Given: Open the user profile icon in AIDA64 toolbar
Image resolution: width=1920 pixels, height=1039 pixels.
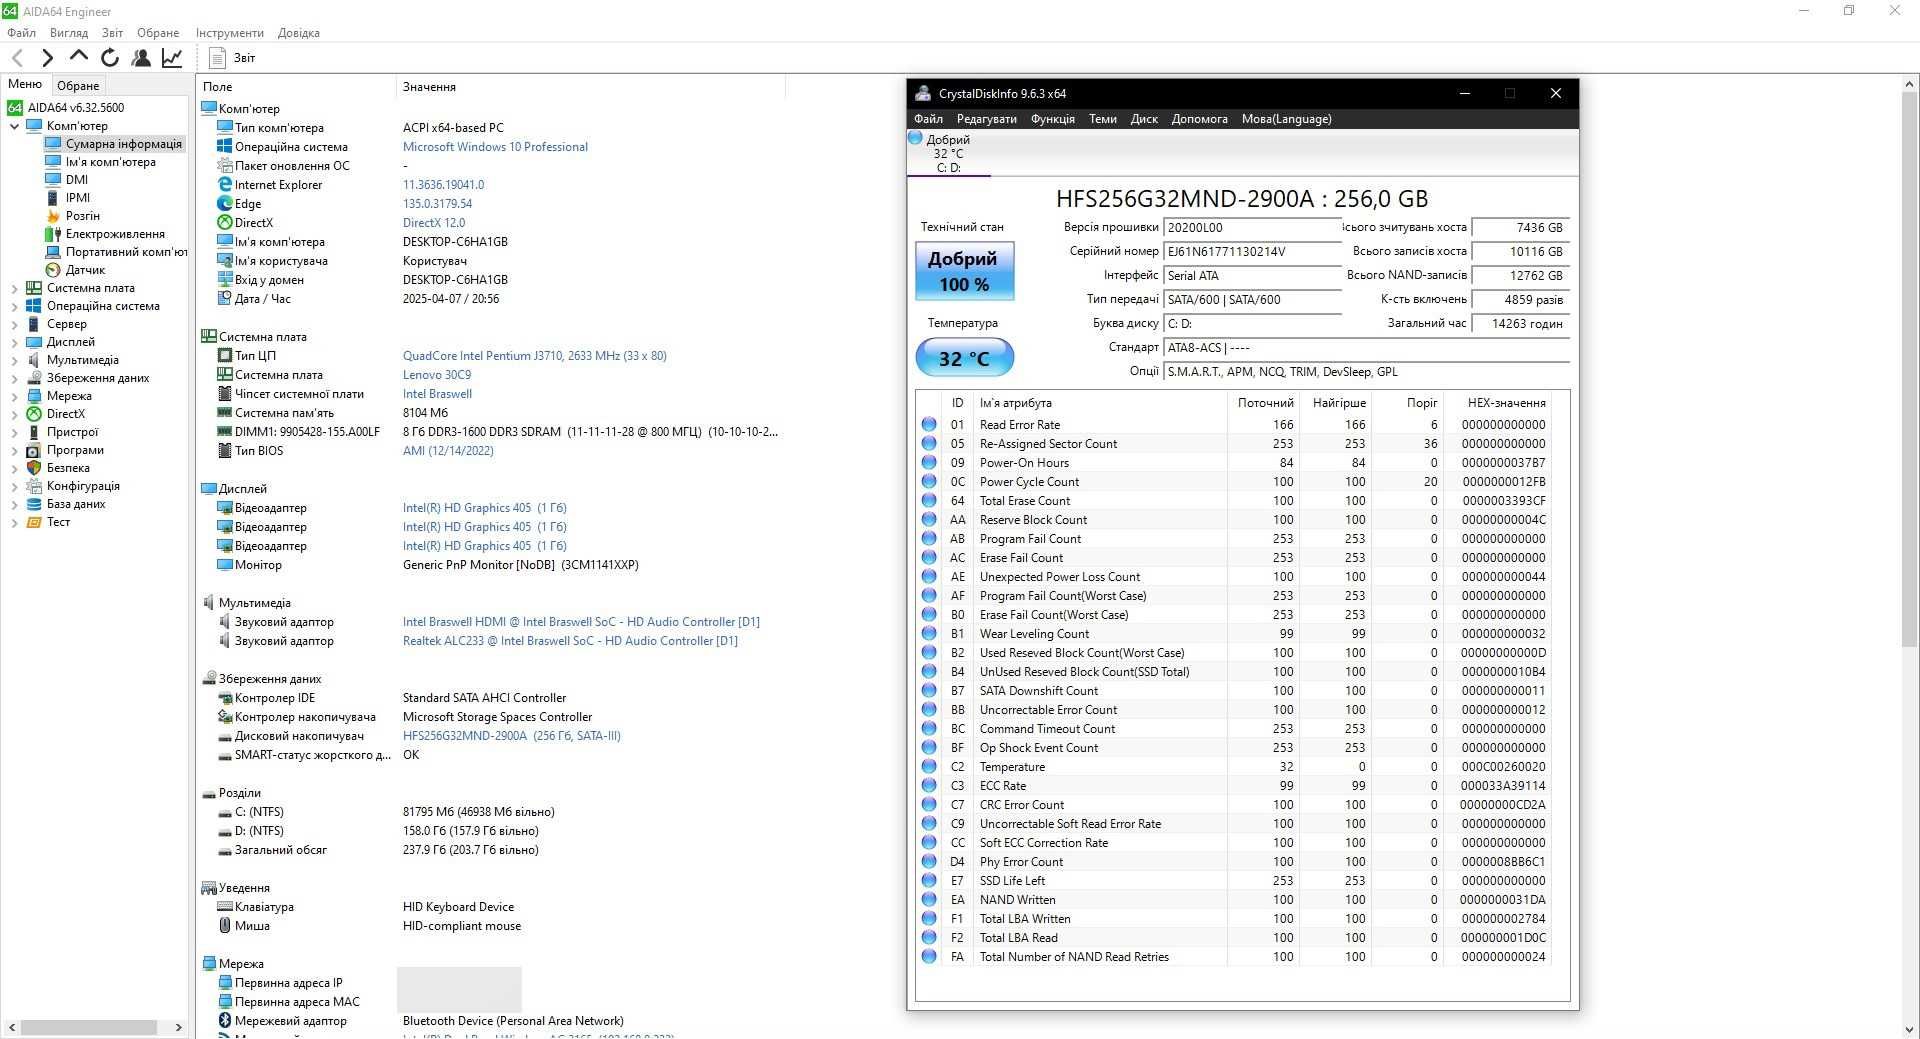Looking at the screenshot, I should [141, 58].
